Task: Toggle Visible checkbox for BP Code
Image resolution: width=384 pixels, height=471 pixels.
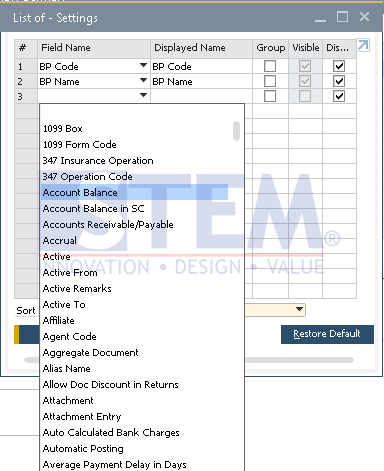Action: click(305, 66)
